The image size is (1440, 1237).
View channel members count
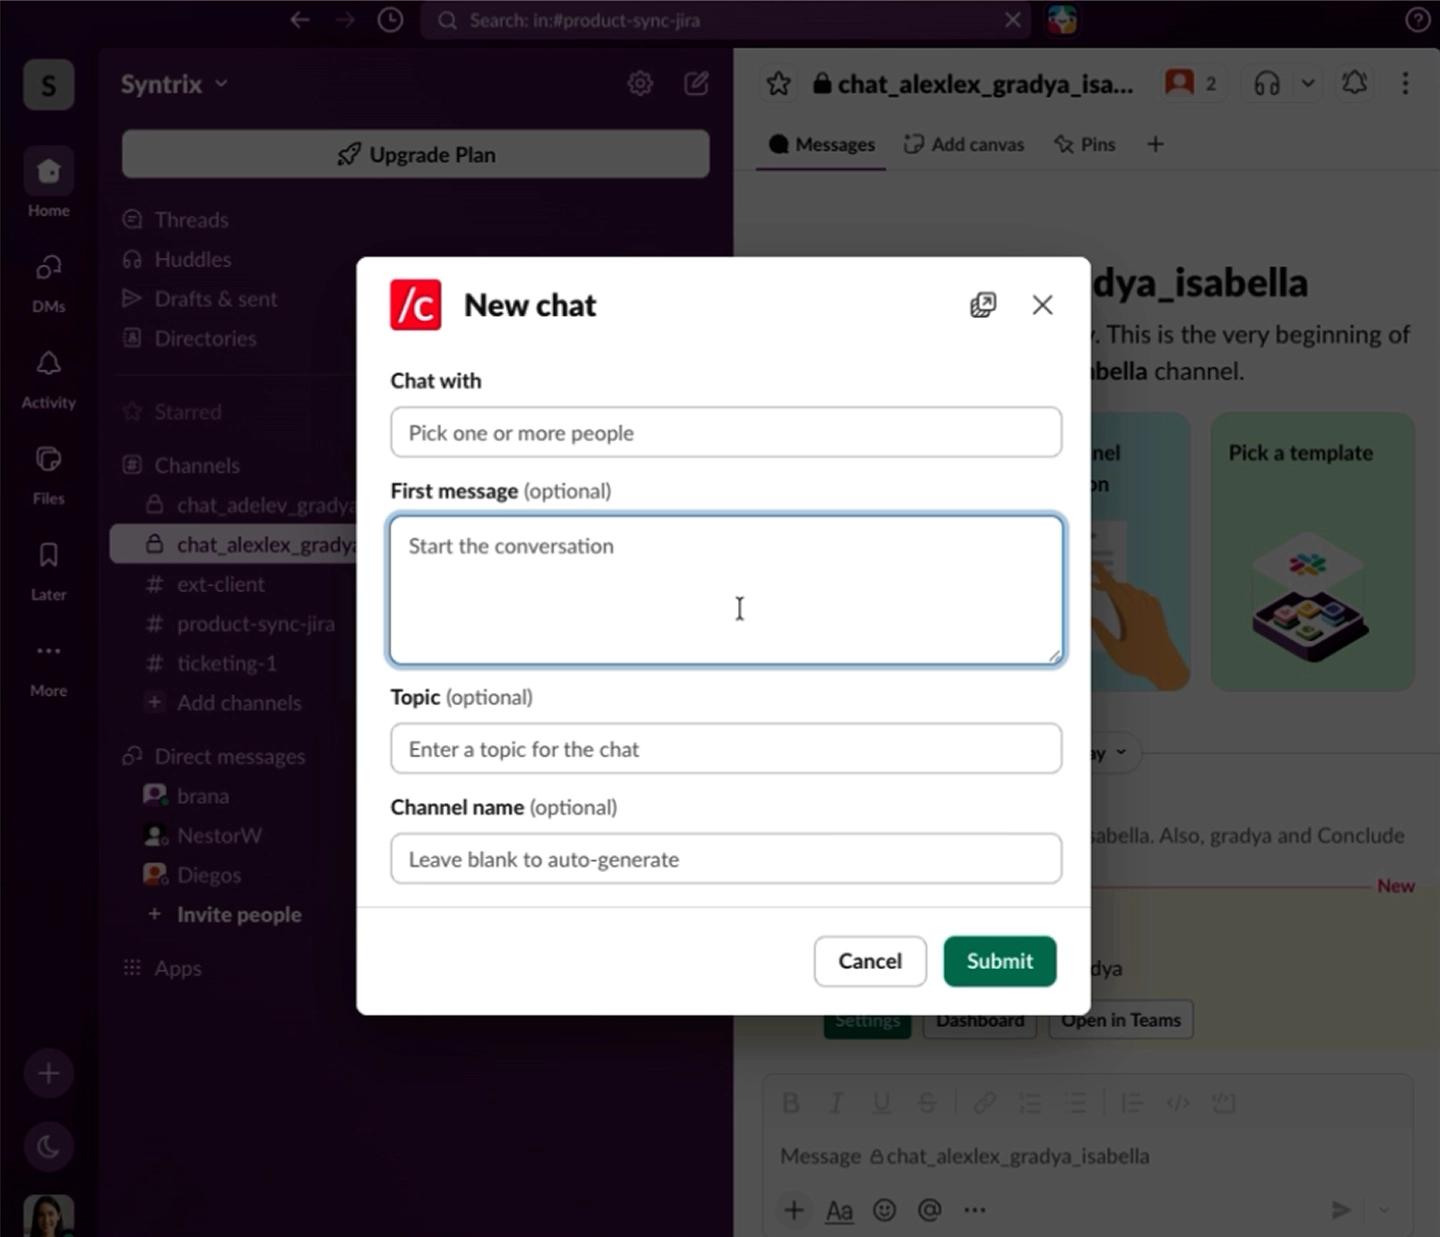tap(1192, 84)
